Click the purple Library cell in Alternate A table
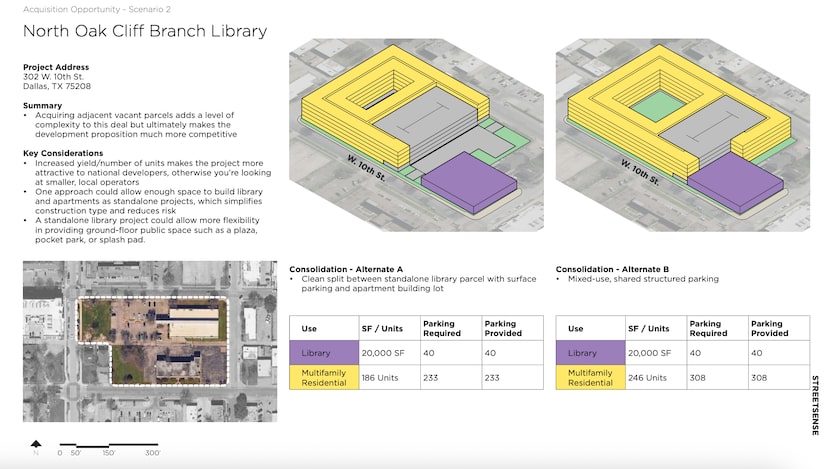 [x=322, y=352]
